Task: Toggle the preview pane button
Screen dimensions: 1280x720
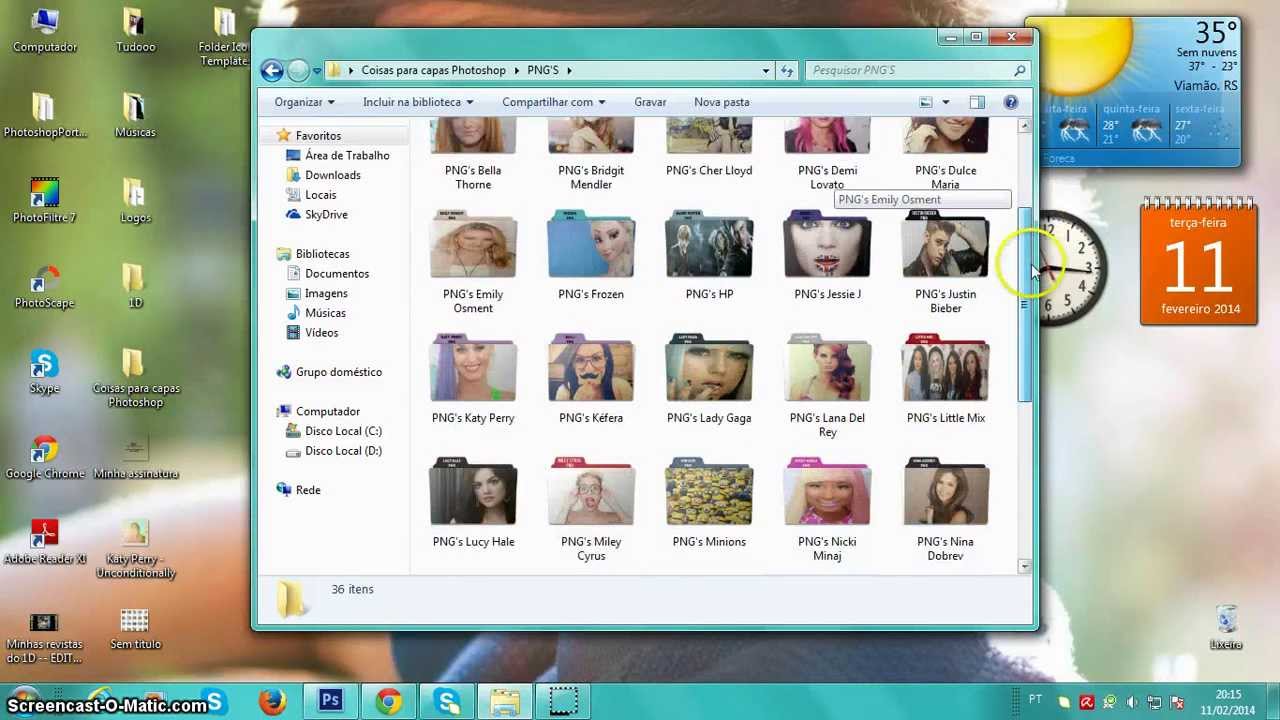Action: point(977,102)
